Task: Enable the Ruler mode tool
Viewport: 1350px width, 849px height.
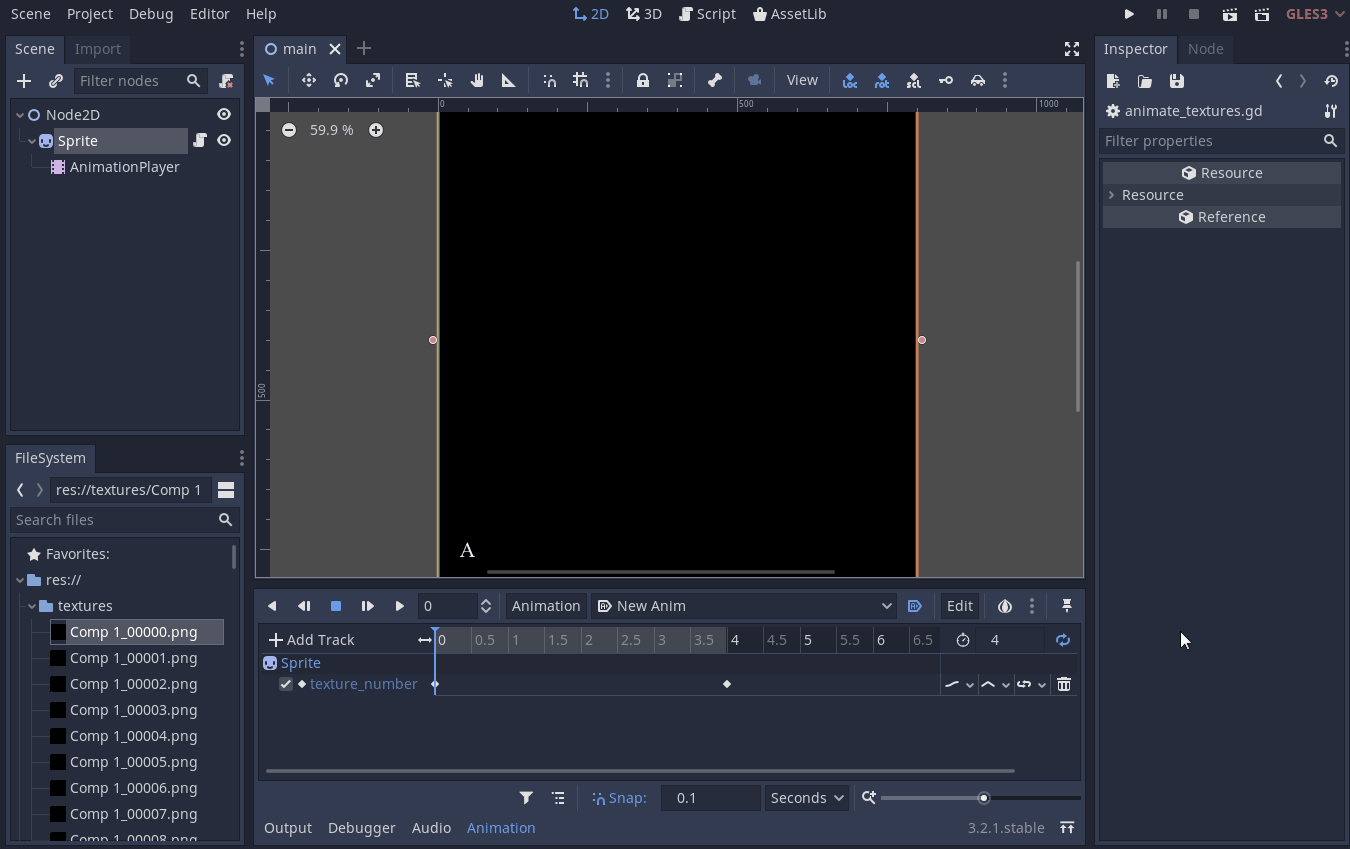Action: coord(509,80)
